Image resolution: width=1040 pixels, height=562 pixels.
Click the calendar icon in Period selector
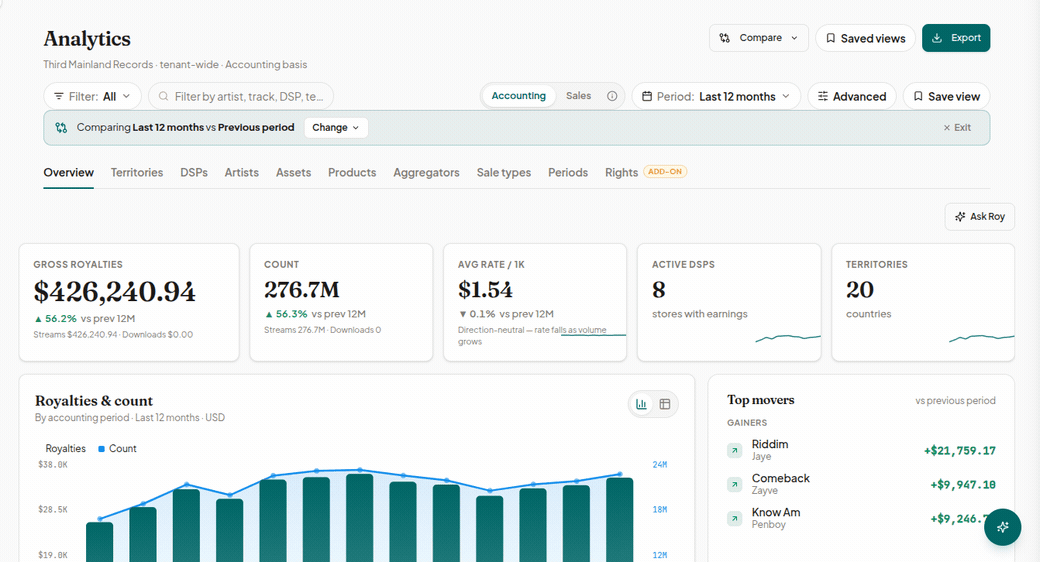pyautogui.click(x=647, y=96)
